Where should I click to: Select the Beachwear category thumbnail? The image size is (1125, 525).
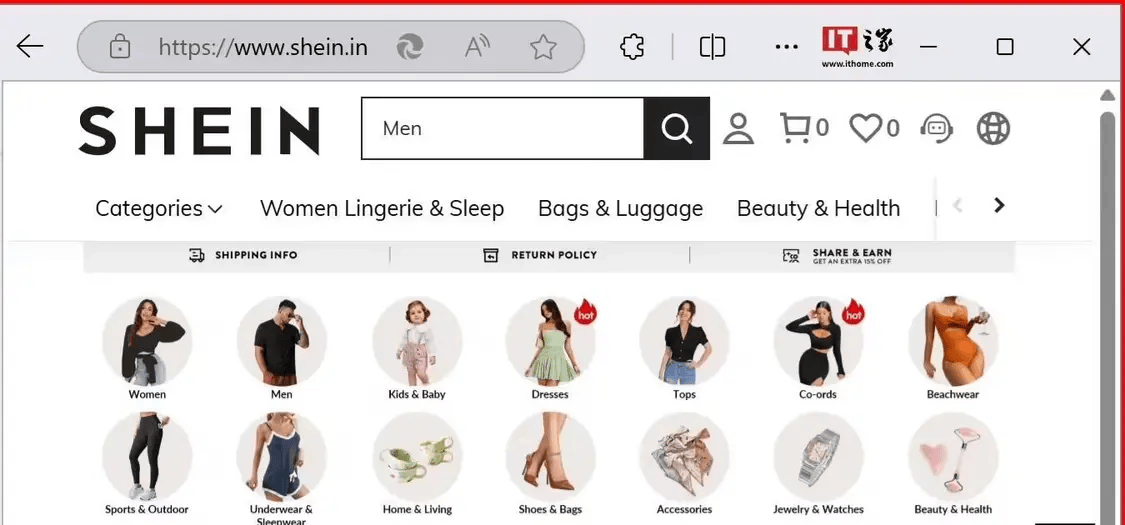(953, 341)
